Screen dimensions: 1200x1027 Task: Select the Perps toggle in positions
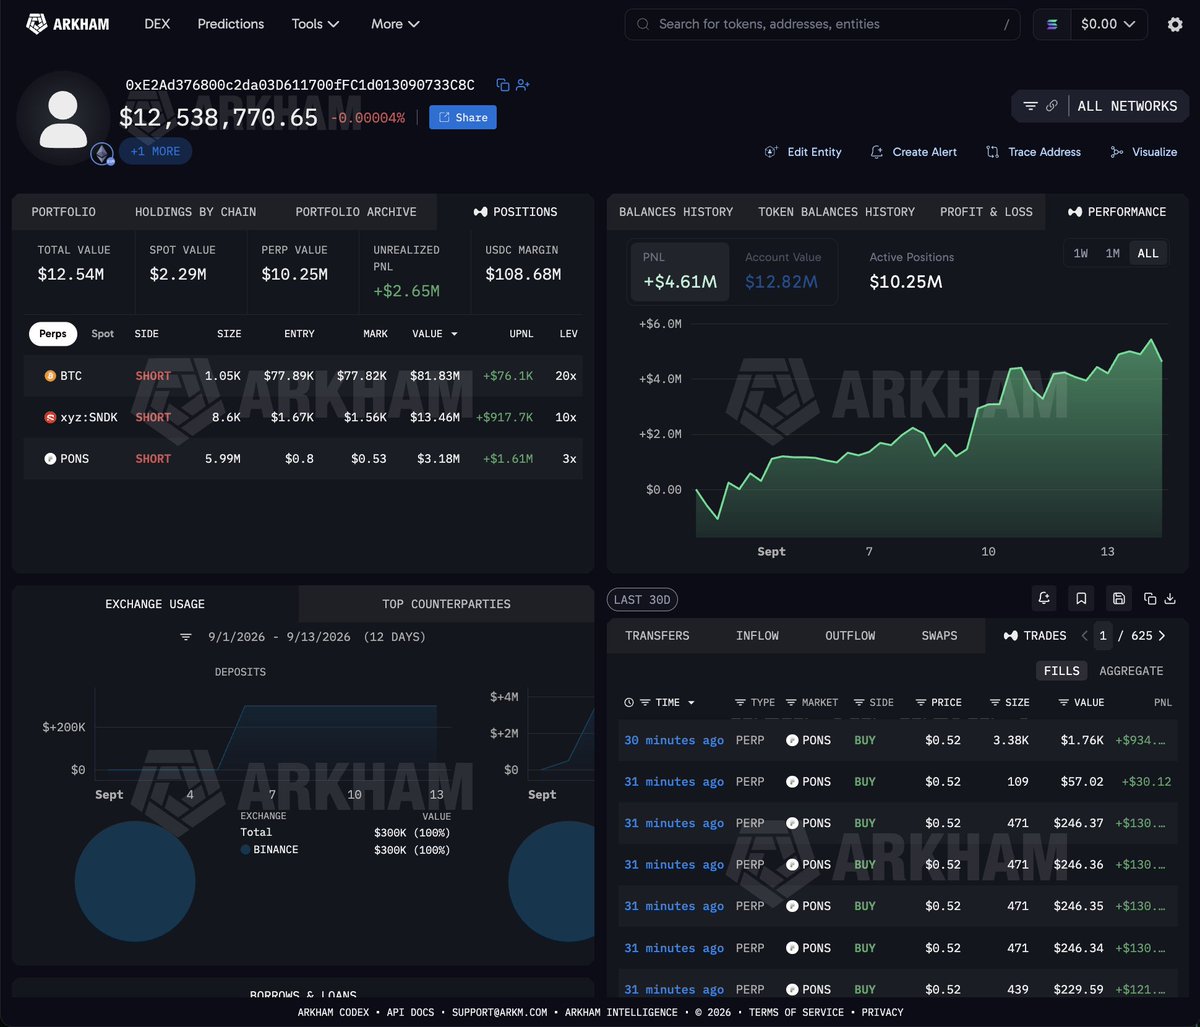coord(53,334)
